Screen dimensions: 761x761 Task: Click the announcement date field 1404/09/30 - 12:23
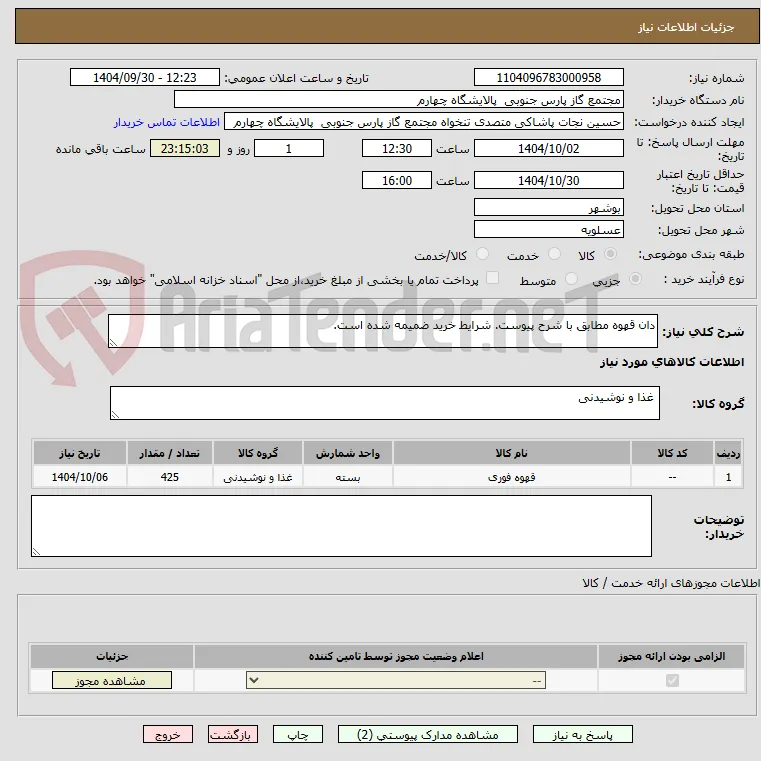pos(145,78)
